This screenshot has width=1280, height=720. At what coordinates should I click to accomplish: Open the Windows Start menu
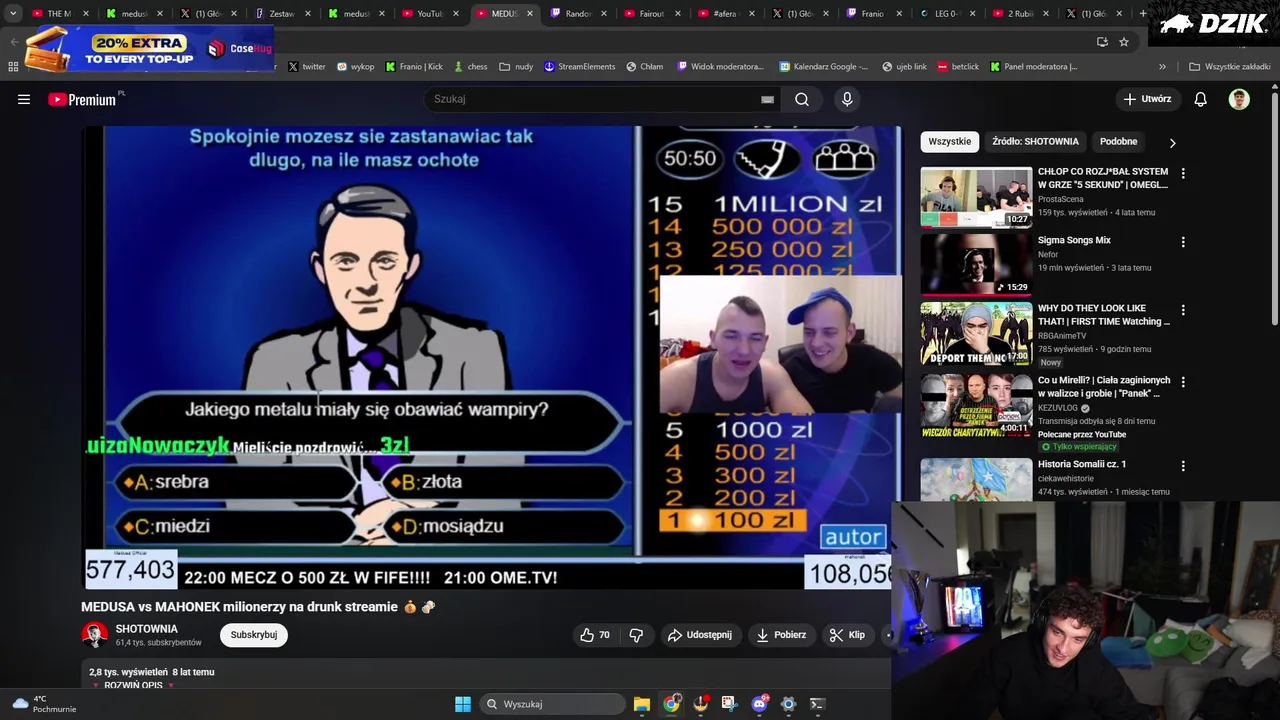[x=463, y=704]
